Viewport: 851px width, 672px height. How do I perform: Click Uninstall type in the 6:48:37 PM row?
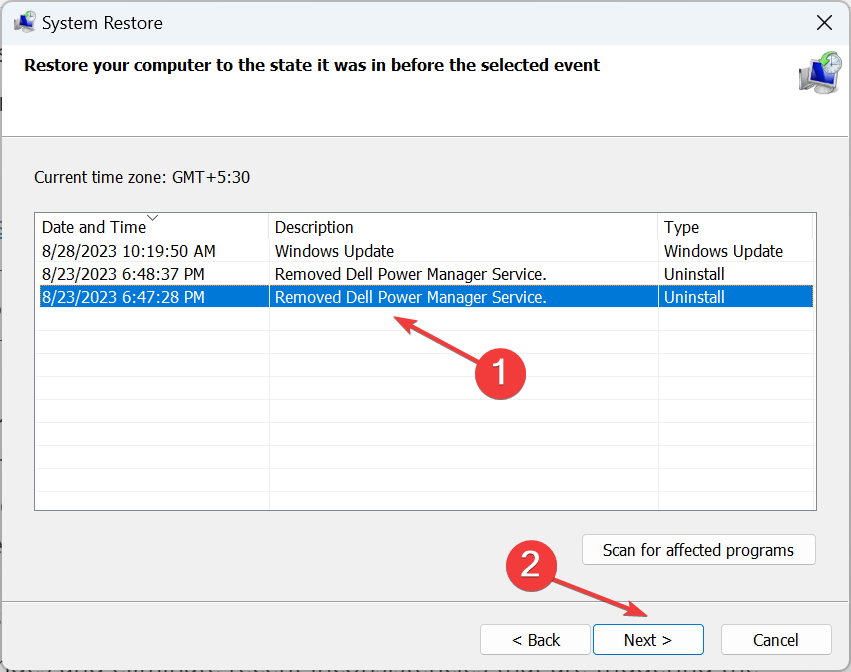click(x=694, y=274)
